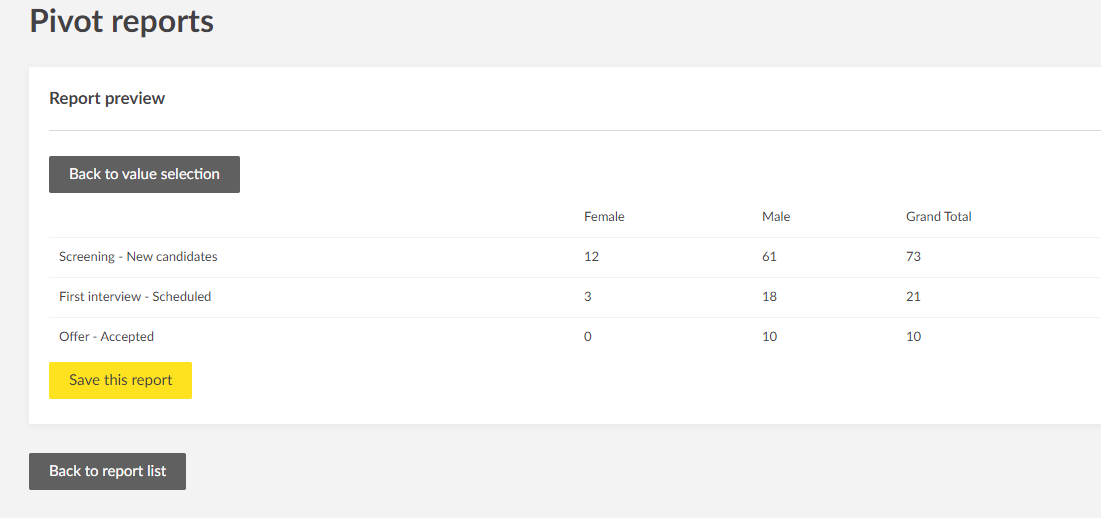
Task: Click the Back to value selection button
Action: (144, 174)
